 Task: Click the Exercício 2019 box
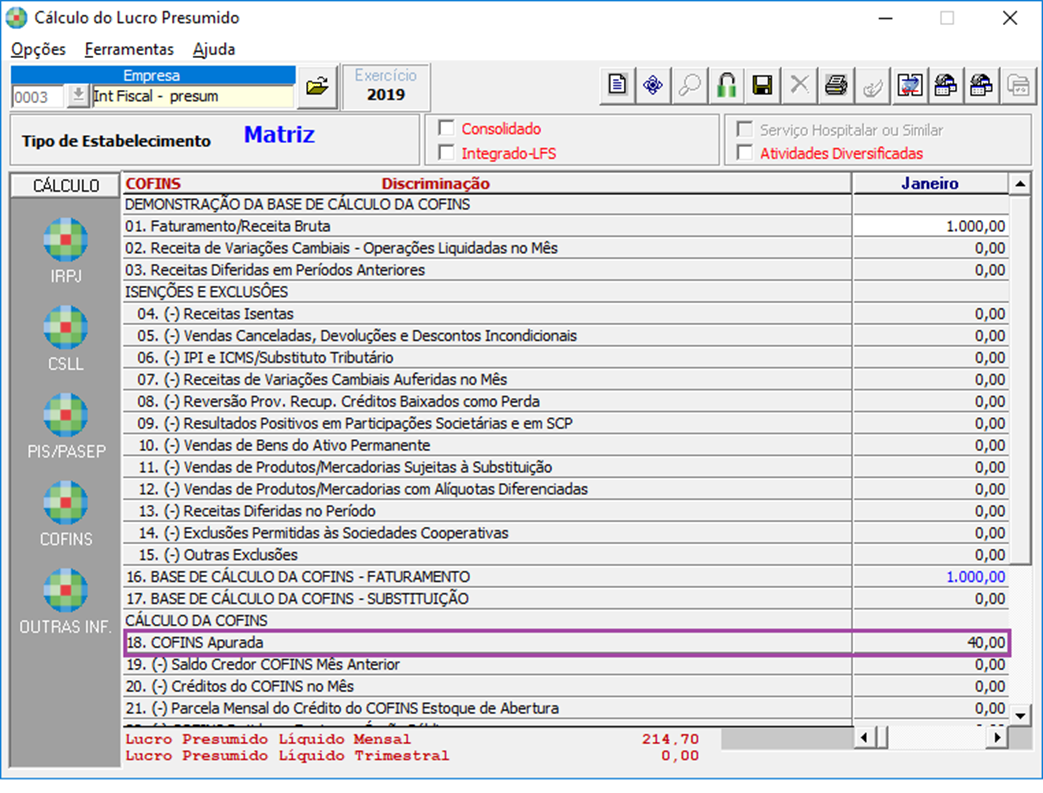click(386, 86)
